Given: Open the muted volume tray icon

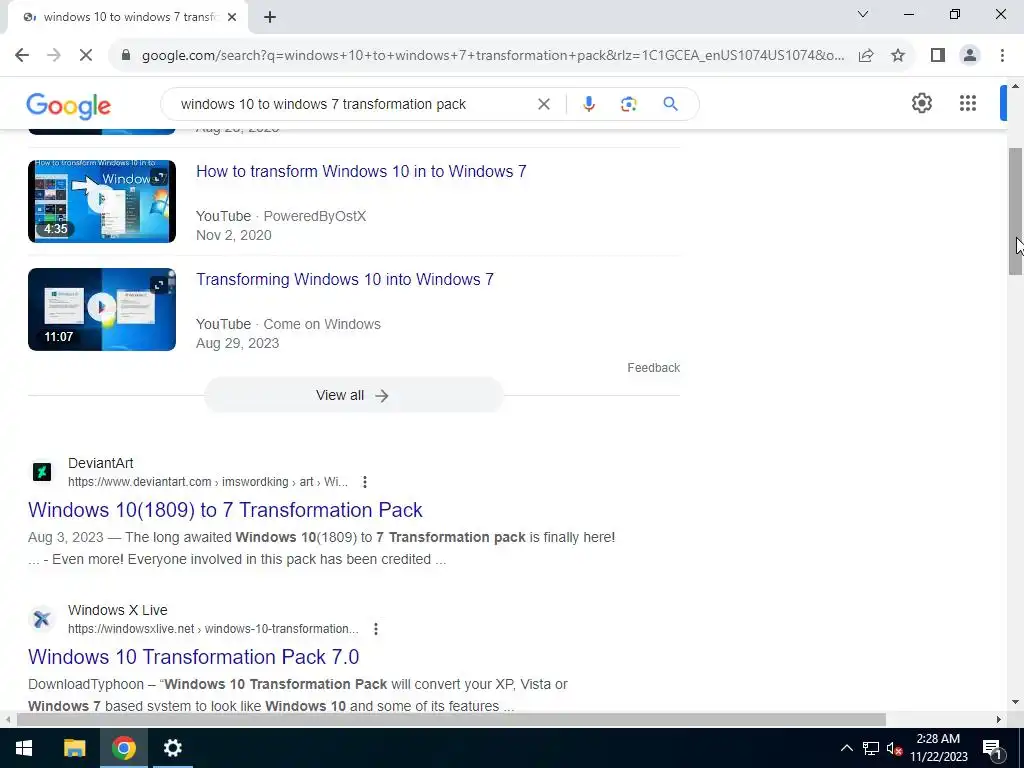Looking at the screenshot, I should coord(894,748).
